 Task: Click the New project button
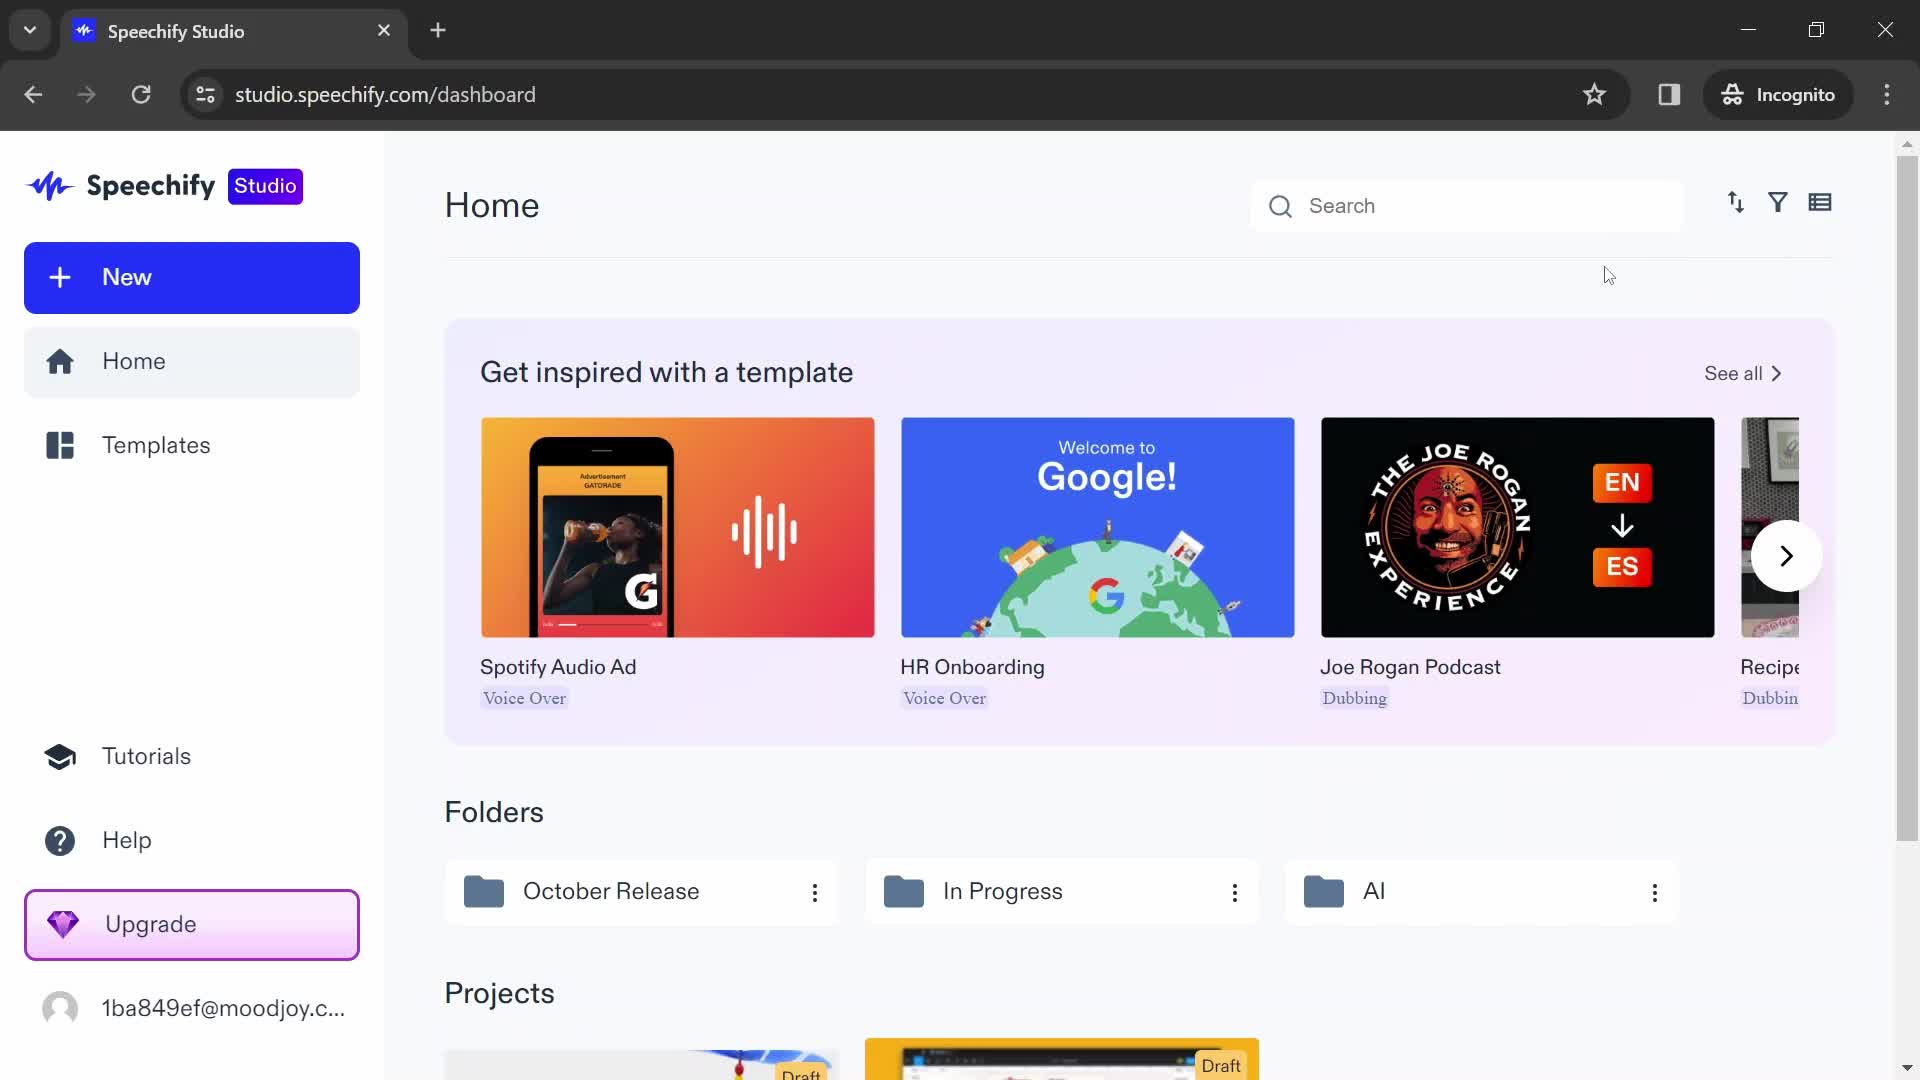[x=193, y=278]
